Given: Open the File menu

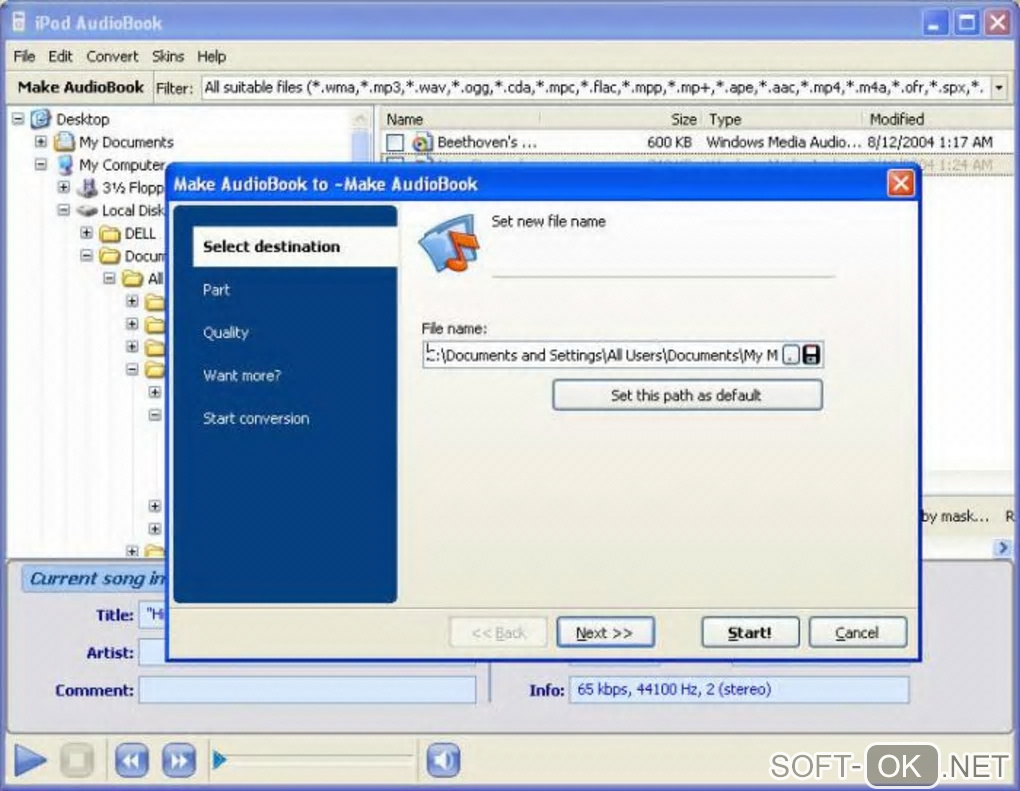Looking at the screenshot, I should tap(24, 57).
